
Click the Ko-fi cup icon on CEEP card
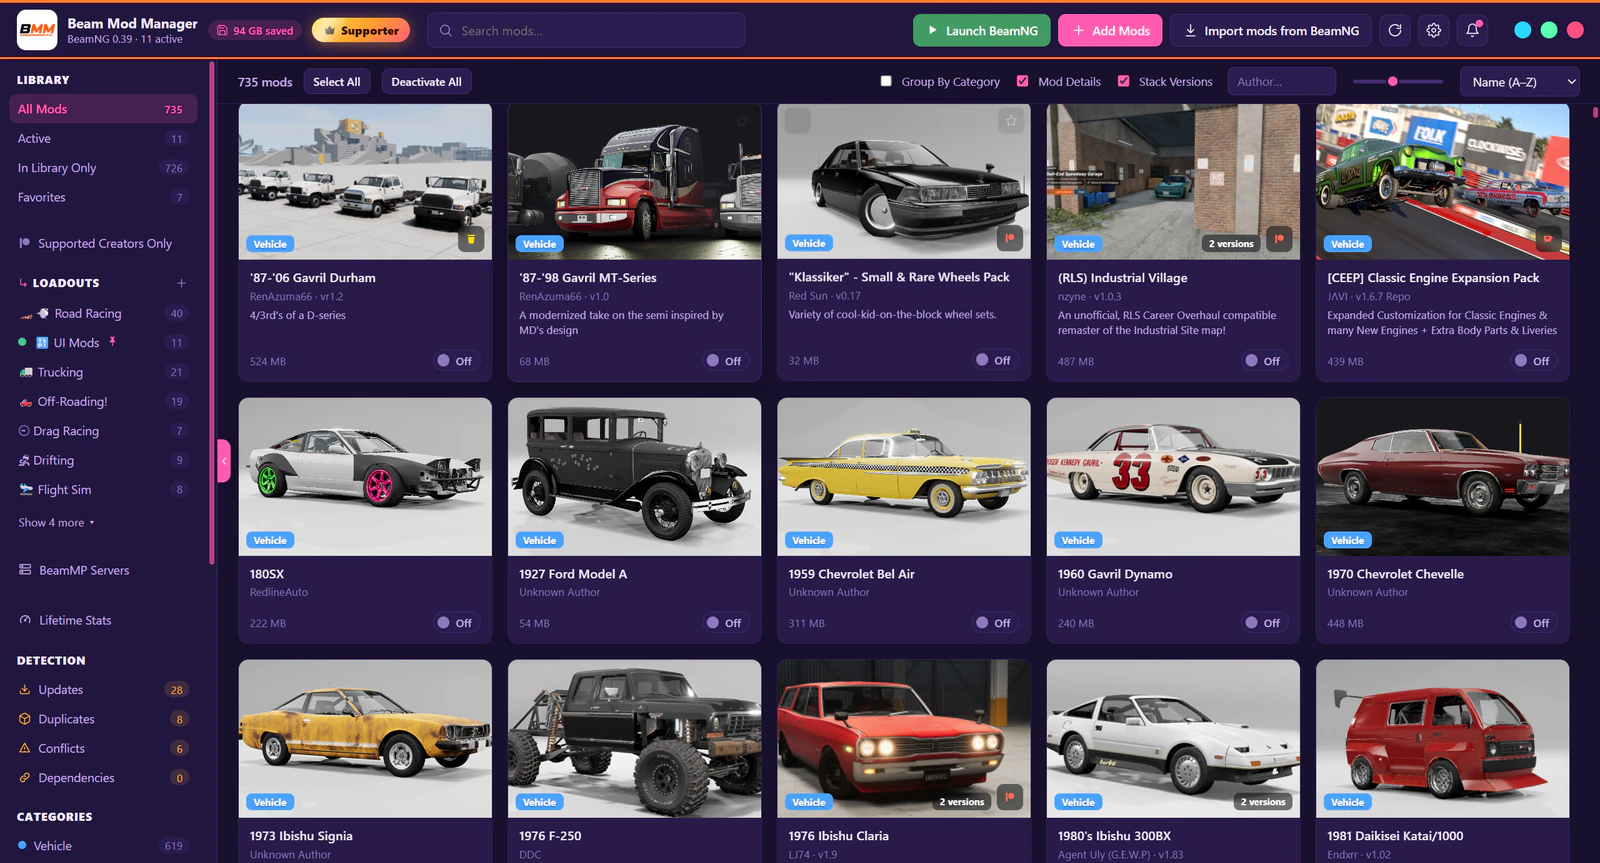[1548, 239]
